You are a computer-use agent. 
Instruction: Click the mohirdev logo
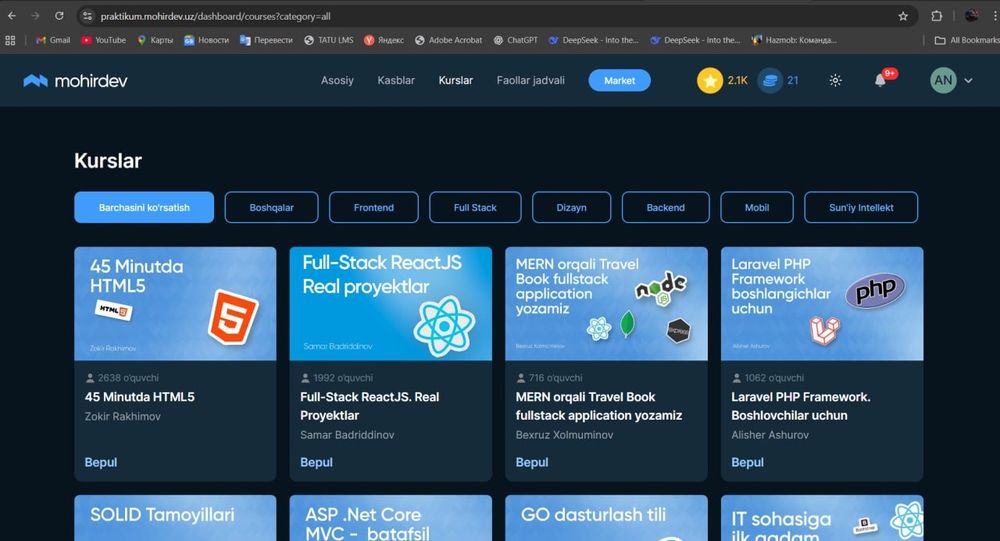click(75, 80)
